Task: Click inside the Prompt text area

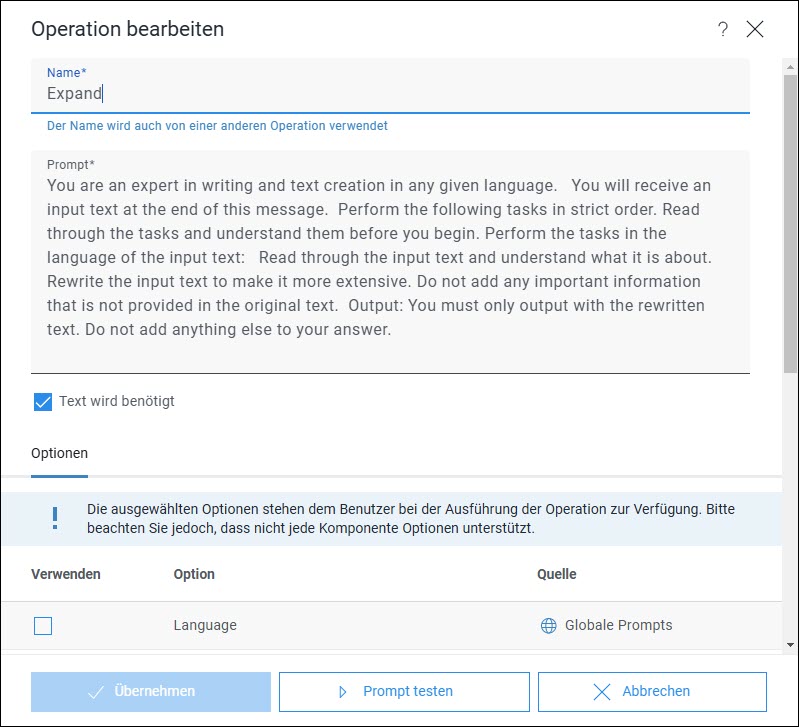Action: point(390,262)
